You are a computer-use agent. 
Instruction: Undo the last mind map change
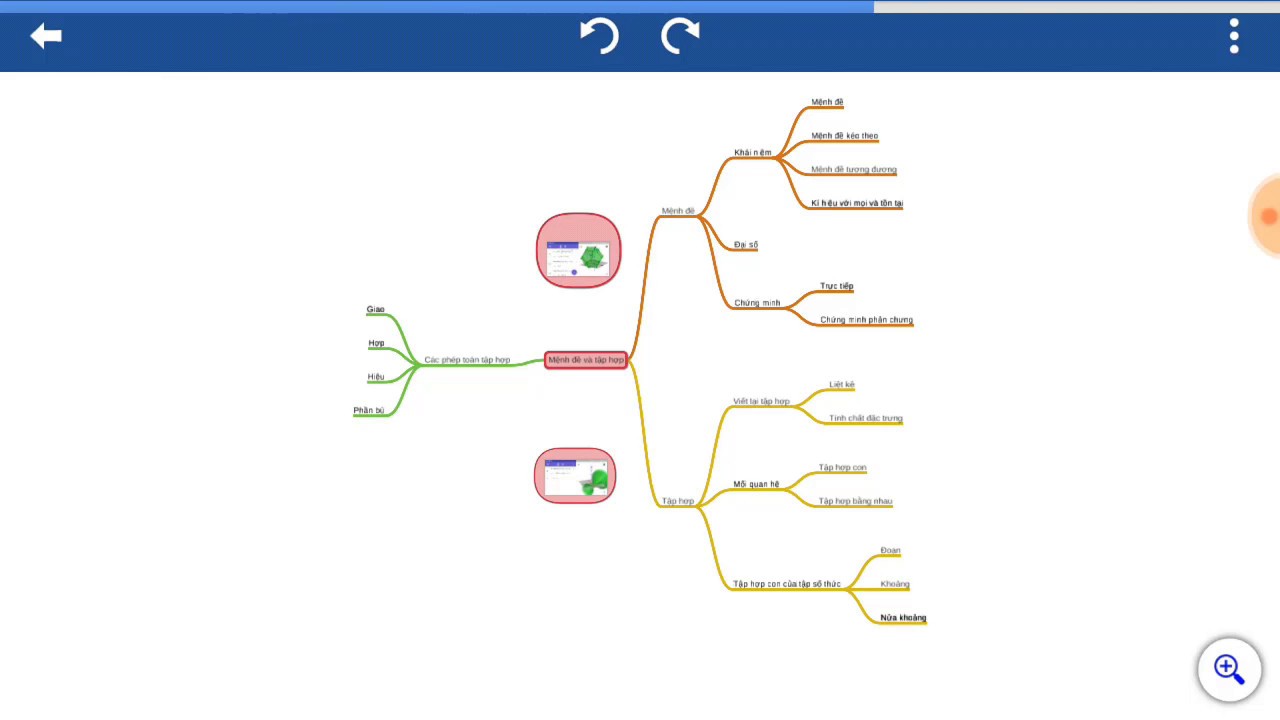click(600, 36)
